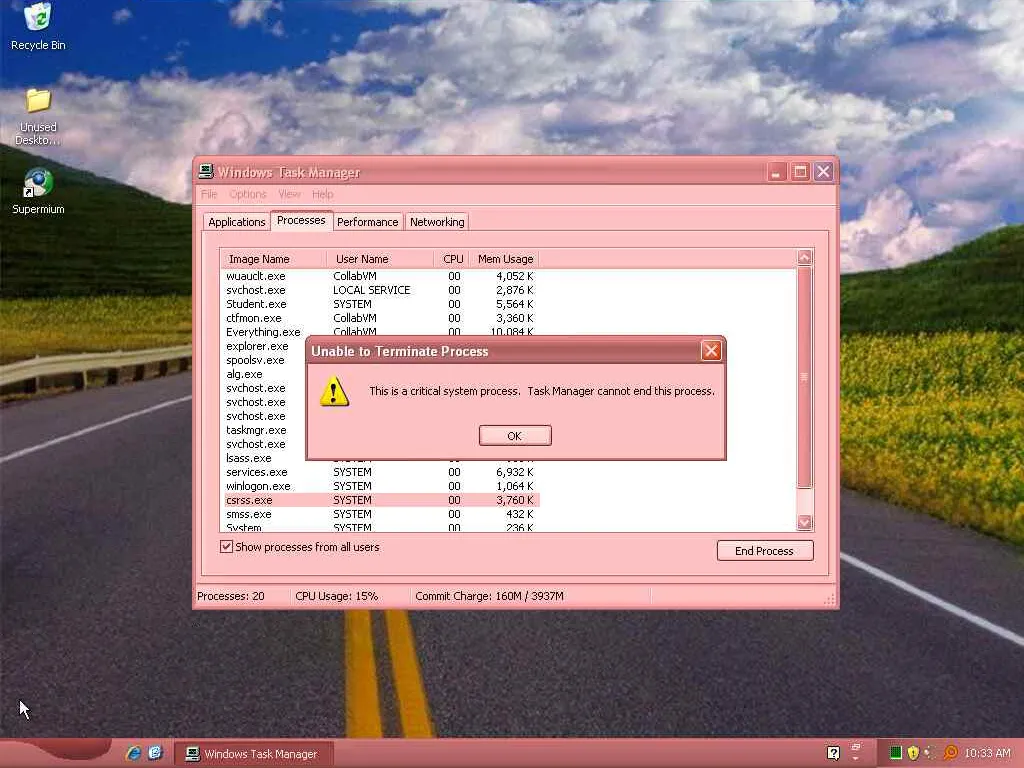The width and height of the screenshot is (1024, 768).
Task: Click the yellow security shield tray icon
Action: 913,753
